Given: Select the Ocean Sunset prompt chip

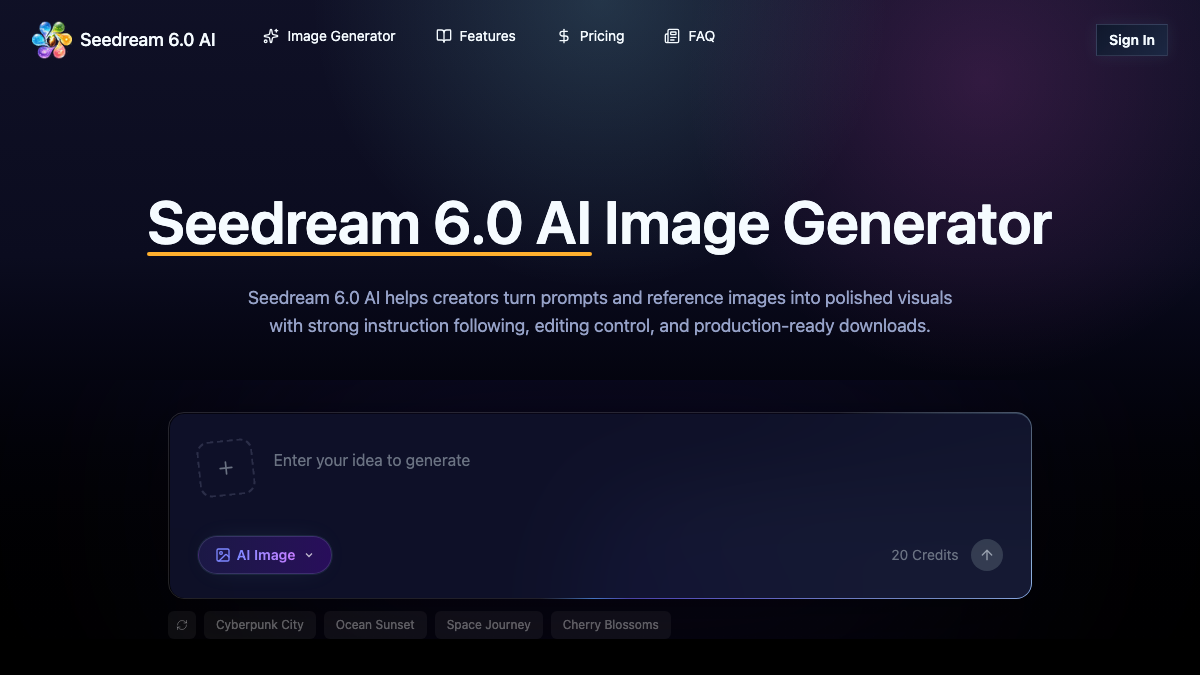Looking at the screenshot, I should [x=375, y=625].
